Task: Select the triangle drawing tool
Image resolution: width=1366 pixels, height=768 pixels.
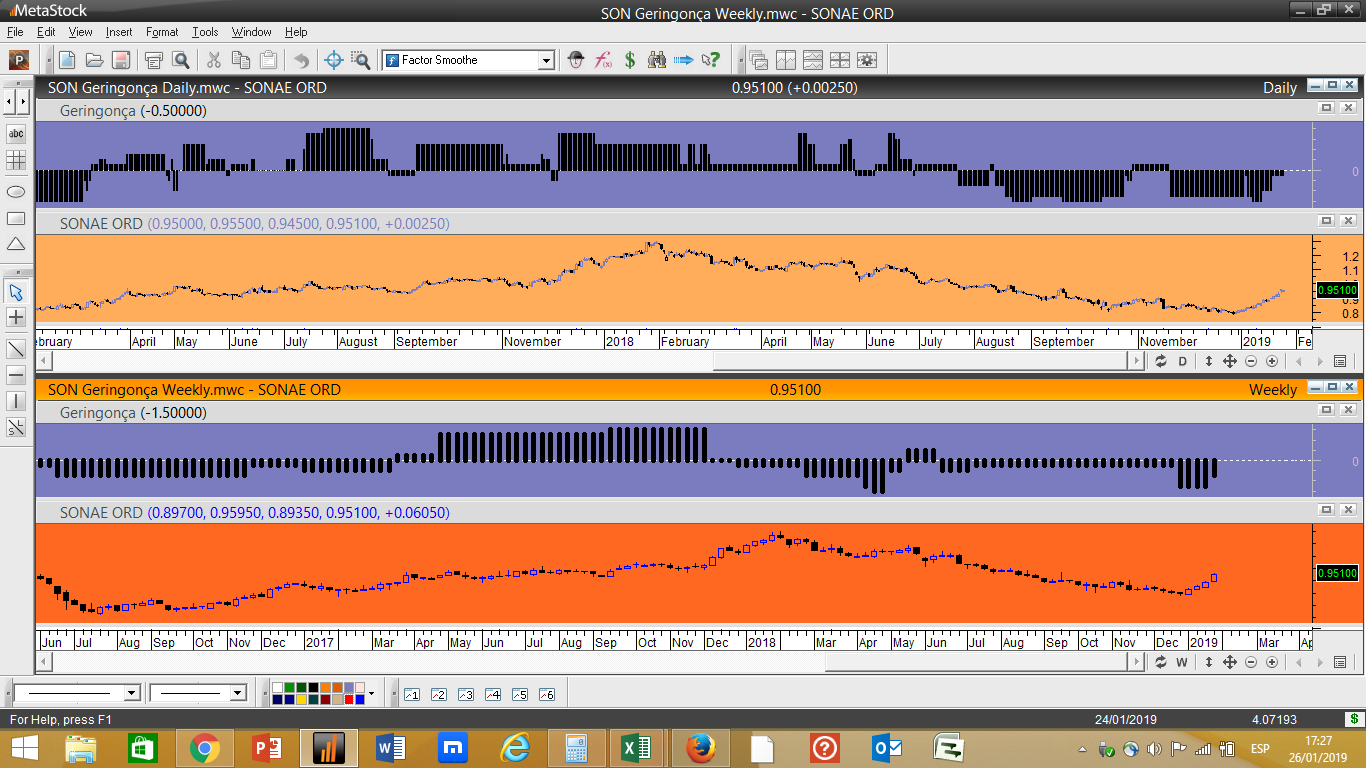Action: click(x=16, y=244)
